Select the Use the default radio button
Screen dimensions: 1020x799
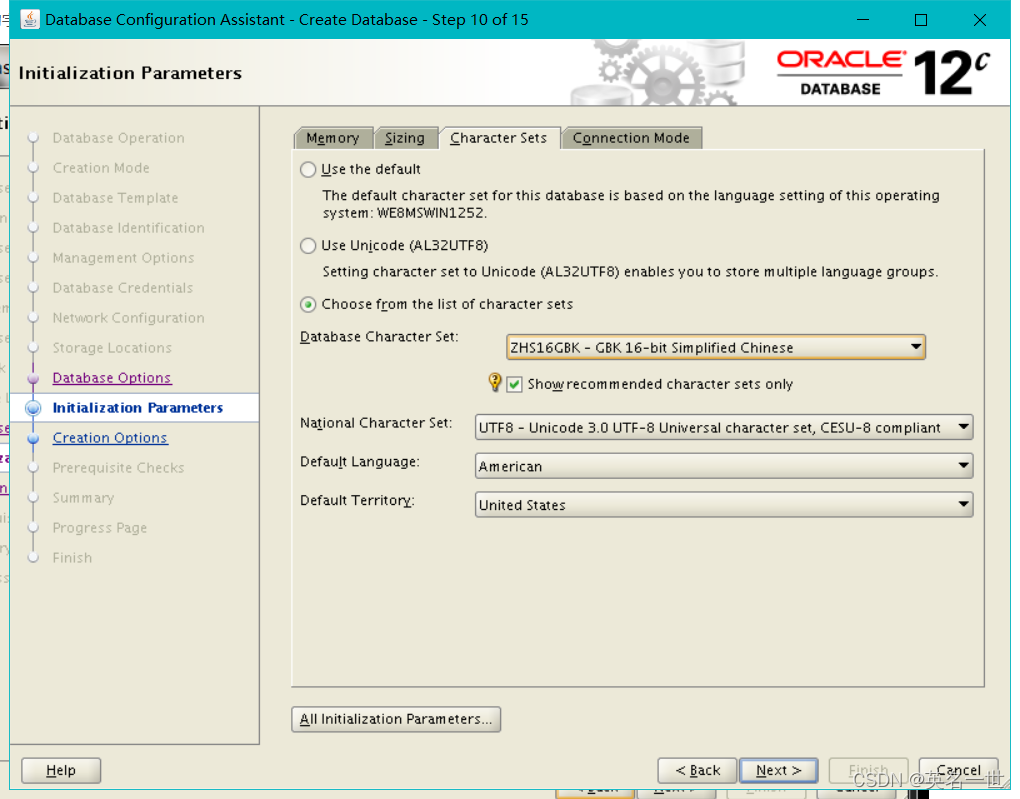(308, 170)
